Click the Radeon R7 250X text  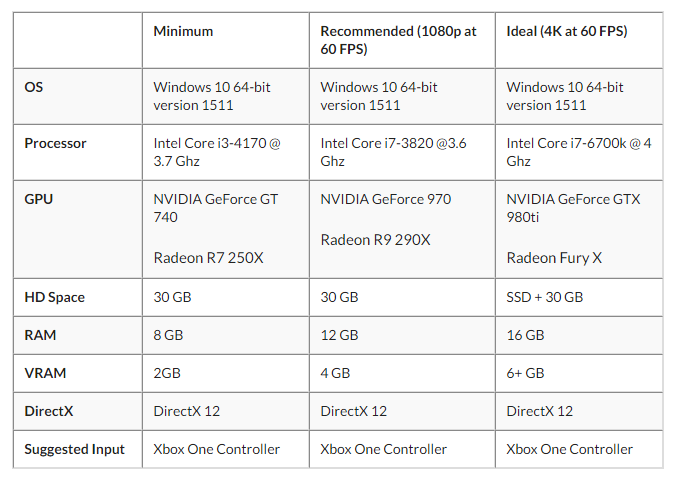tap(209, 257)
